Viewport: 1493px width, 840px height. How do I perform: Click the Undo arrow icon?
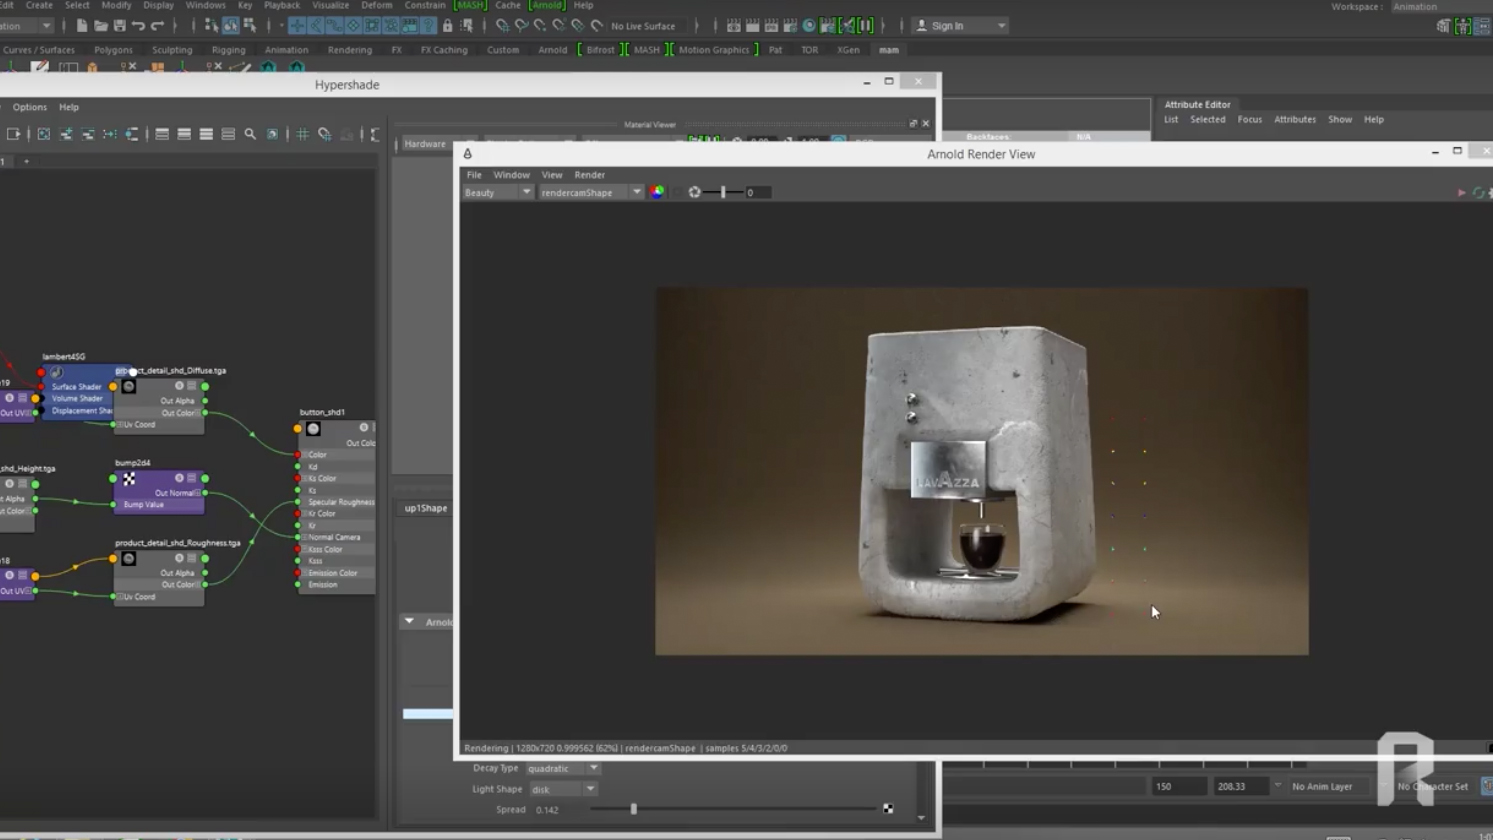(138, 26)
